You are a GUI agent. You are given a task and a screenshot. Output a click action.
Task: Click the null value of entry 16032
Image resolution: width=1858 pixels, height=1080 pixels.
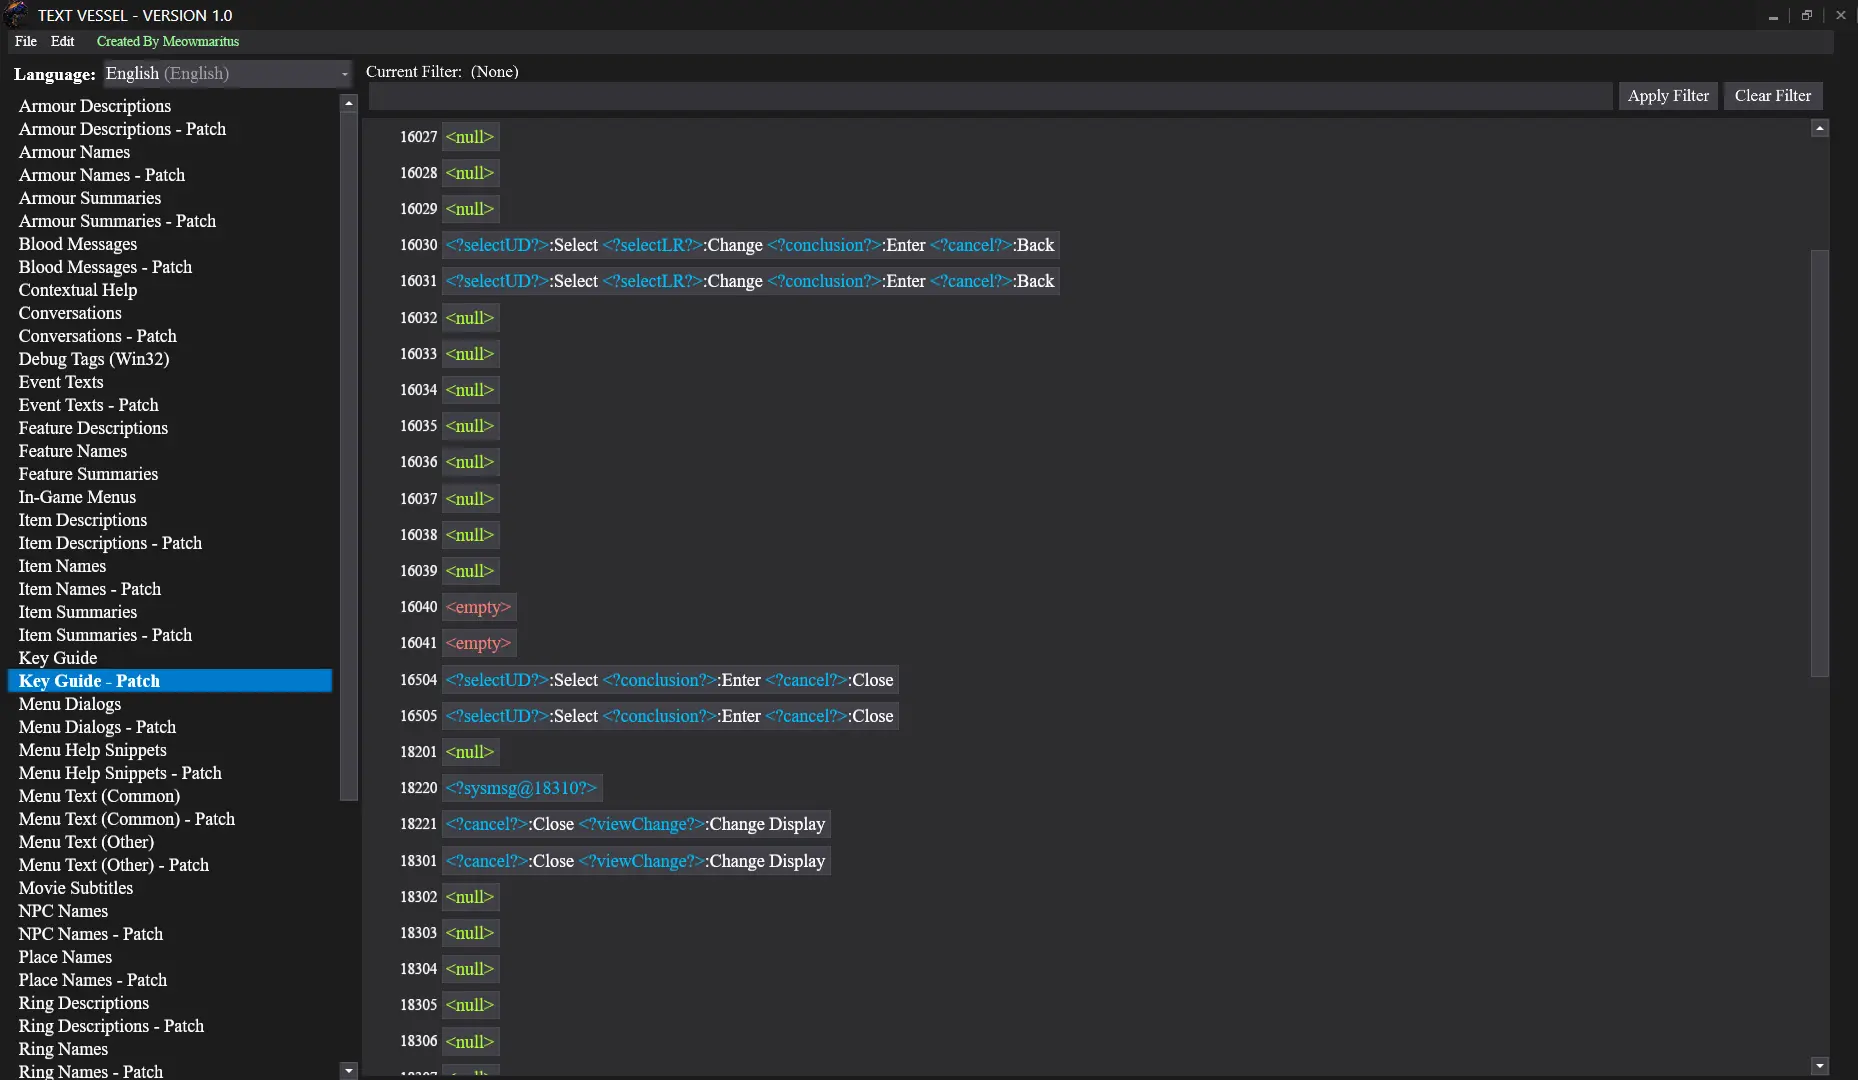[x=470, y=318]
